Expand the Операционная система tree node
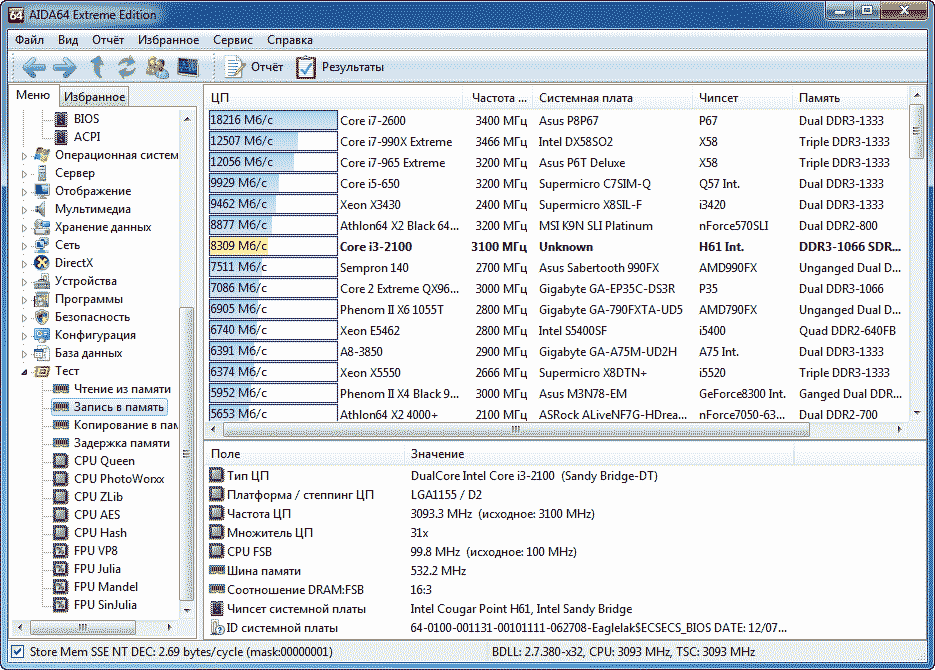The image size is (935, 670). click(x=24, y=156)
